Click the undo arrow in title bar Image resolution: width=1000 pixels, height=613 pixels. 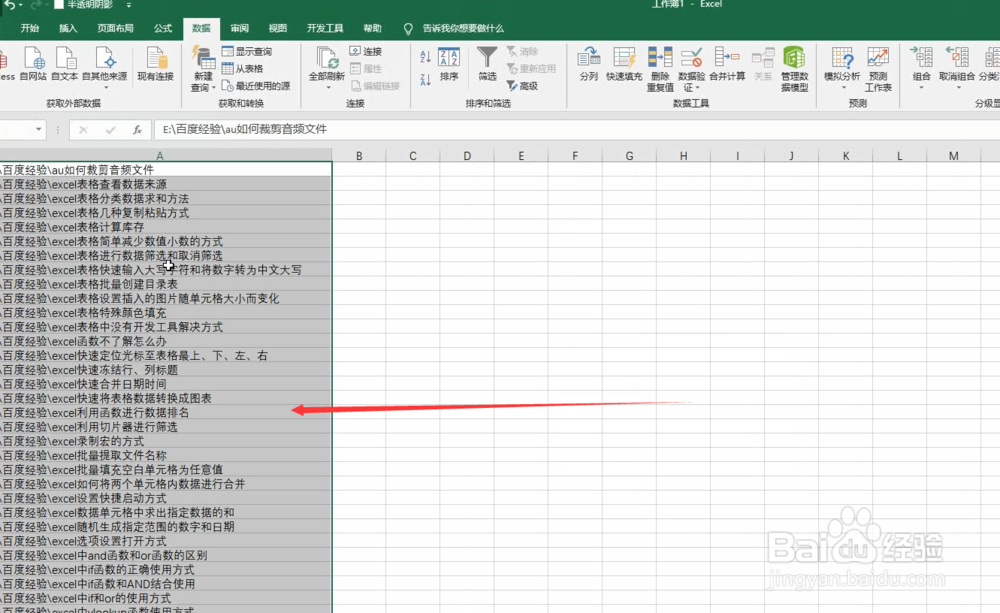click(10, 4)
